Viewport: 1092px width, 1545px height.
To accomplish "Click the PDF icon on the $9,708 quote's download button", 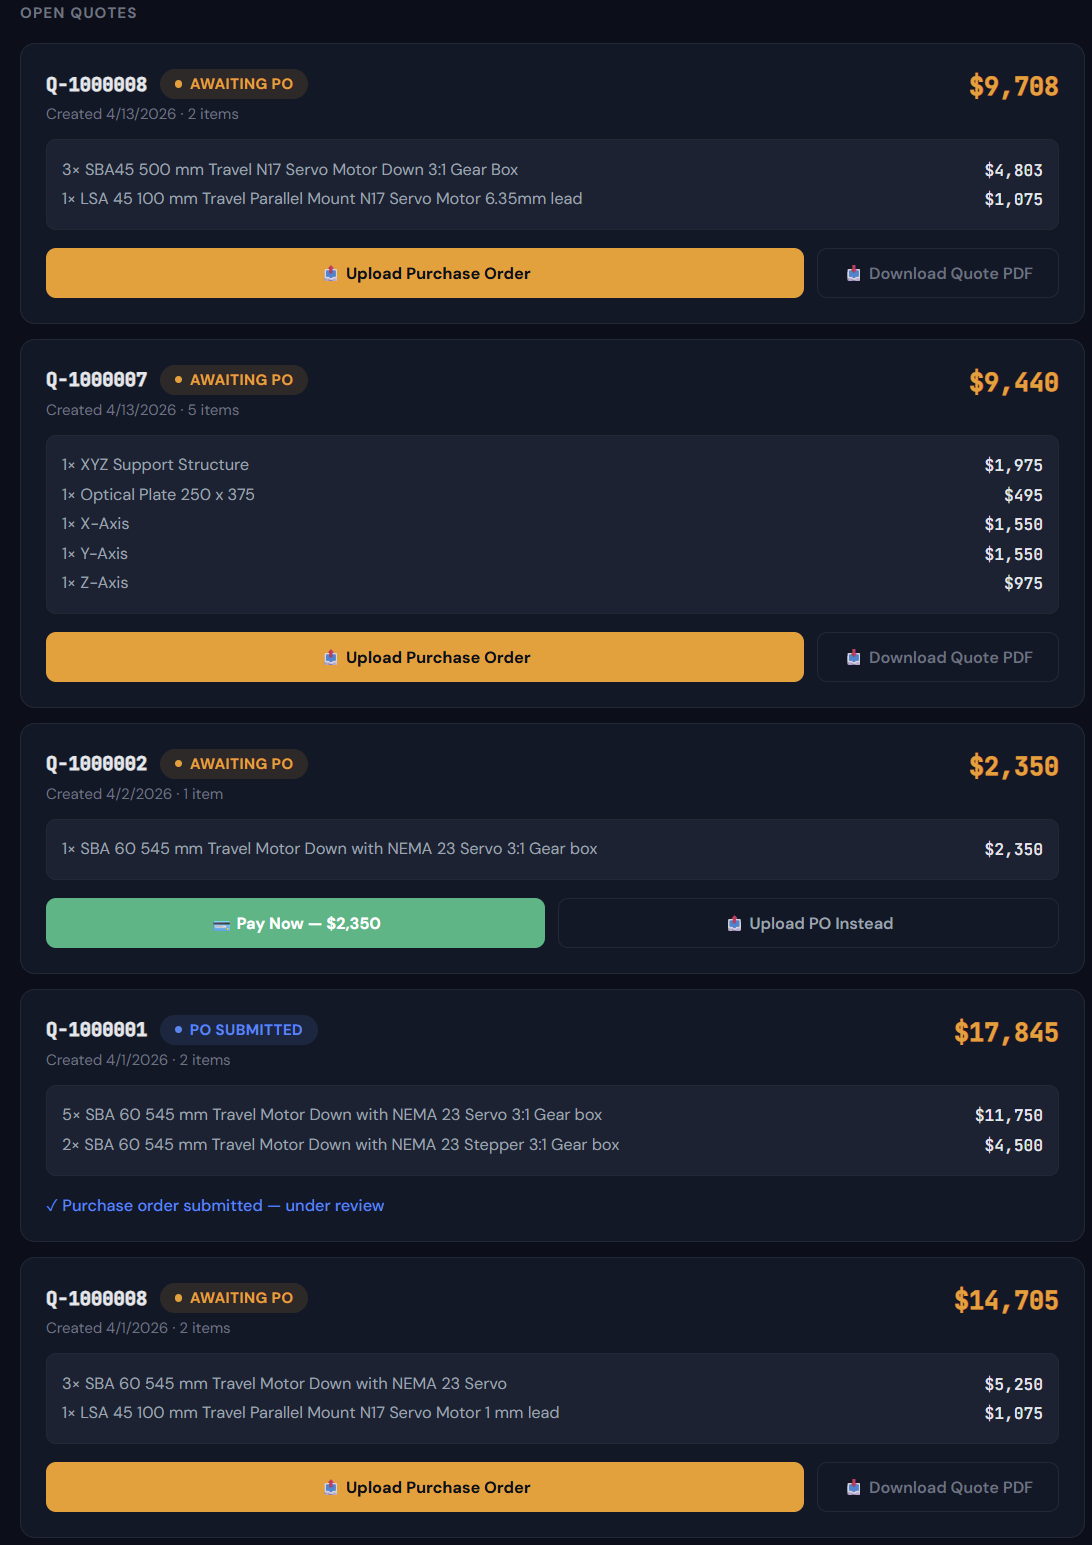I will (853, 273).
